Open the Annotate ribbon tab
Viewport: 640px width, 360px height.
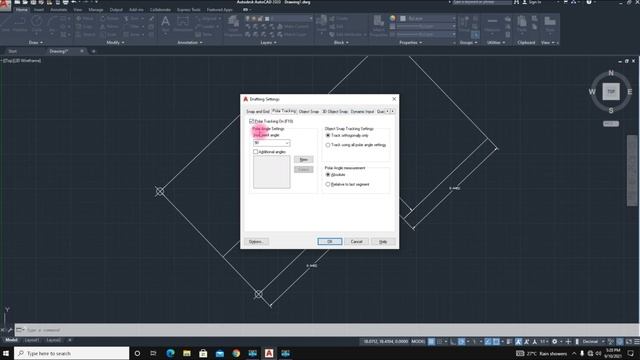tap(58, 9)
